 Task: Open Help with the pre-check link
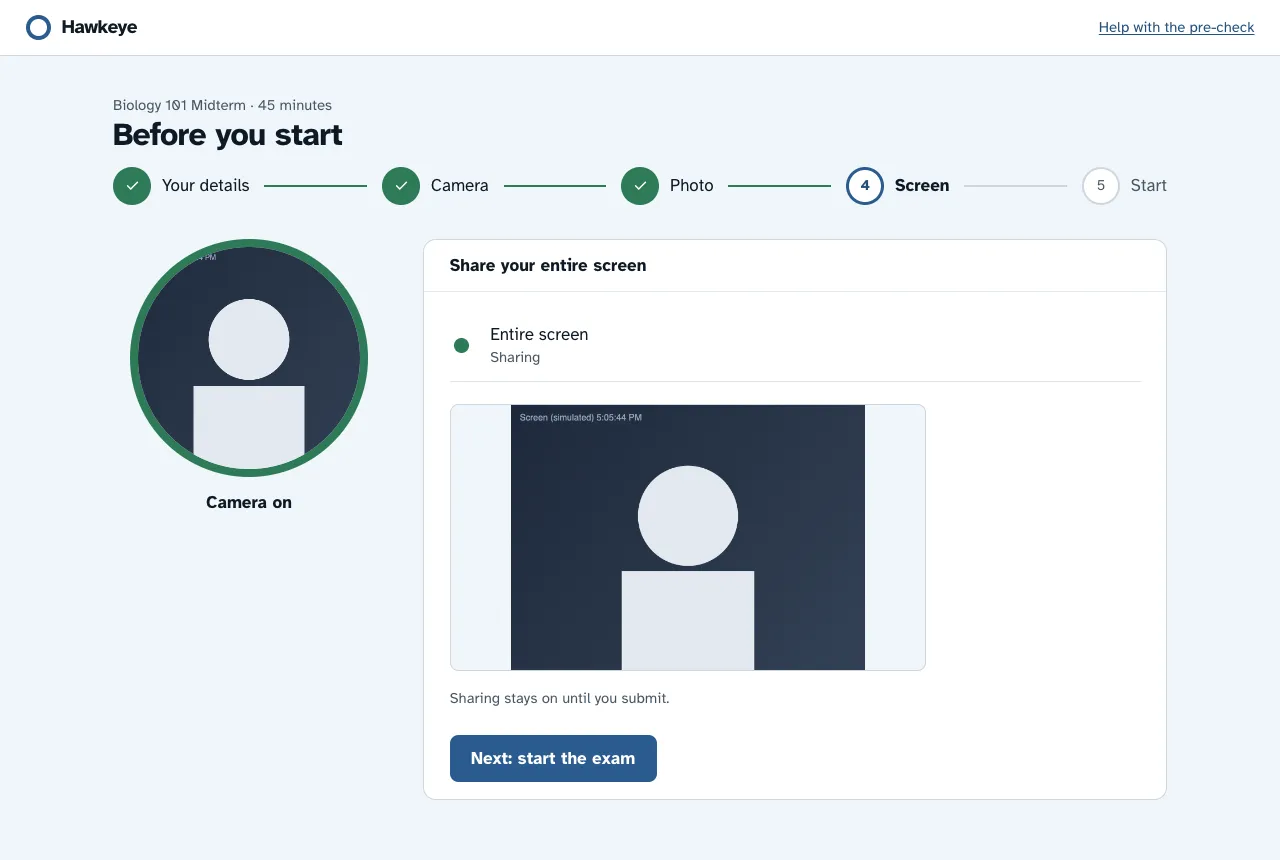(x=1176, y=28)
